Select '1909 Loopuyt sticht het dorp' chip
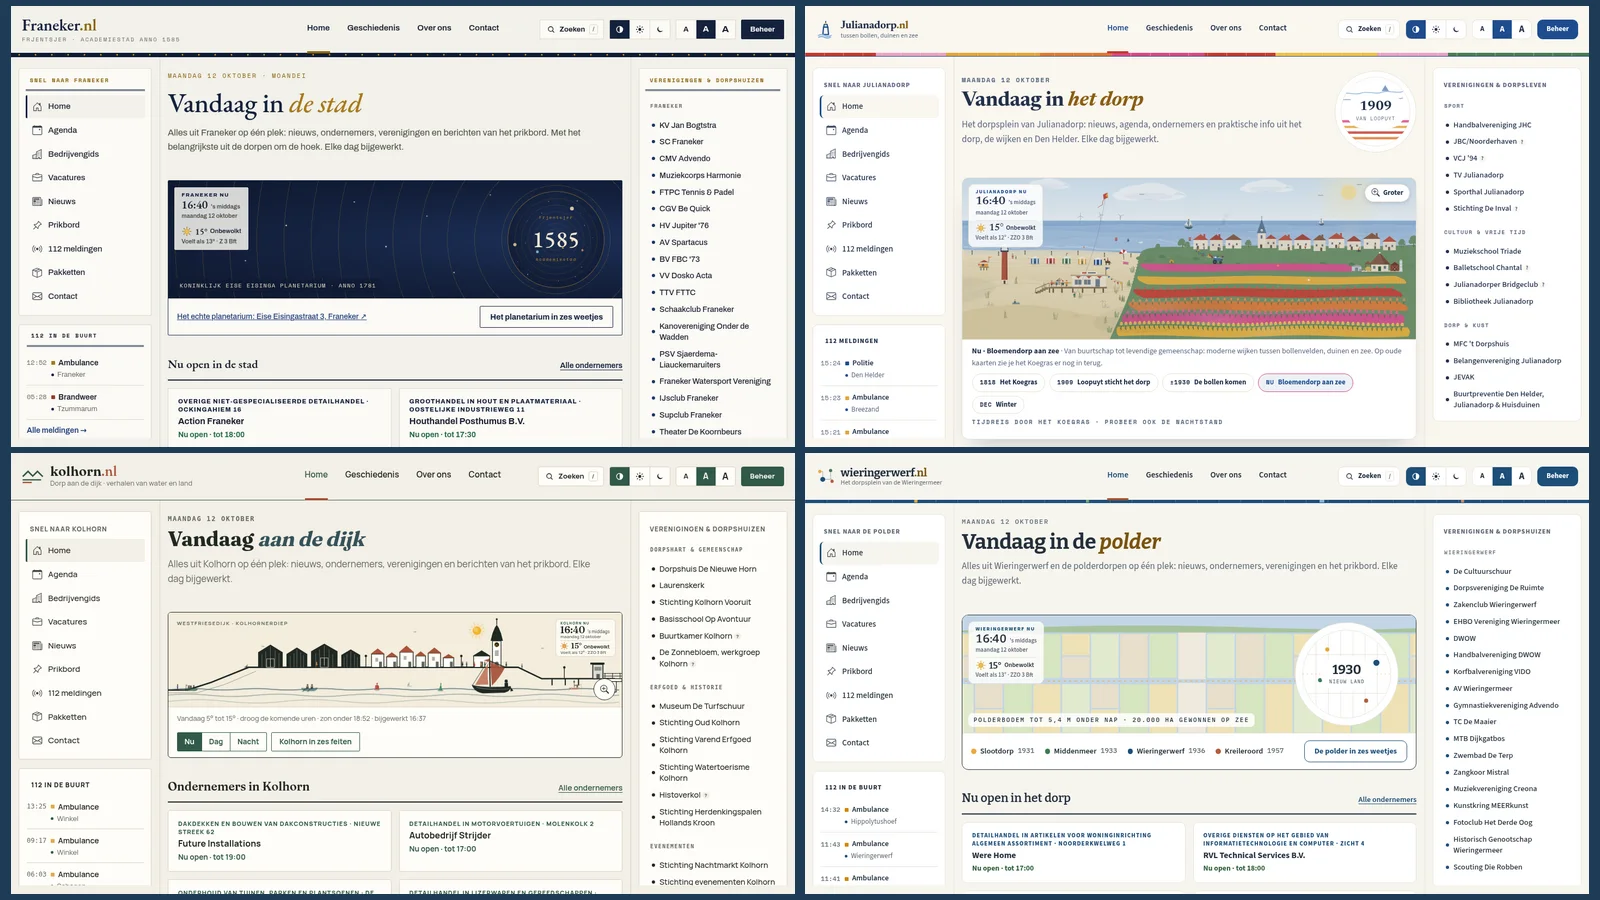Screen dimensions: 1600x900 (1103, 382)
